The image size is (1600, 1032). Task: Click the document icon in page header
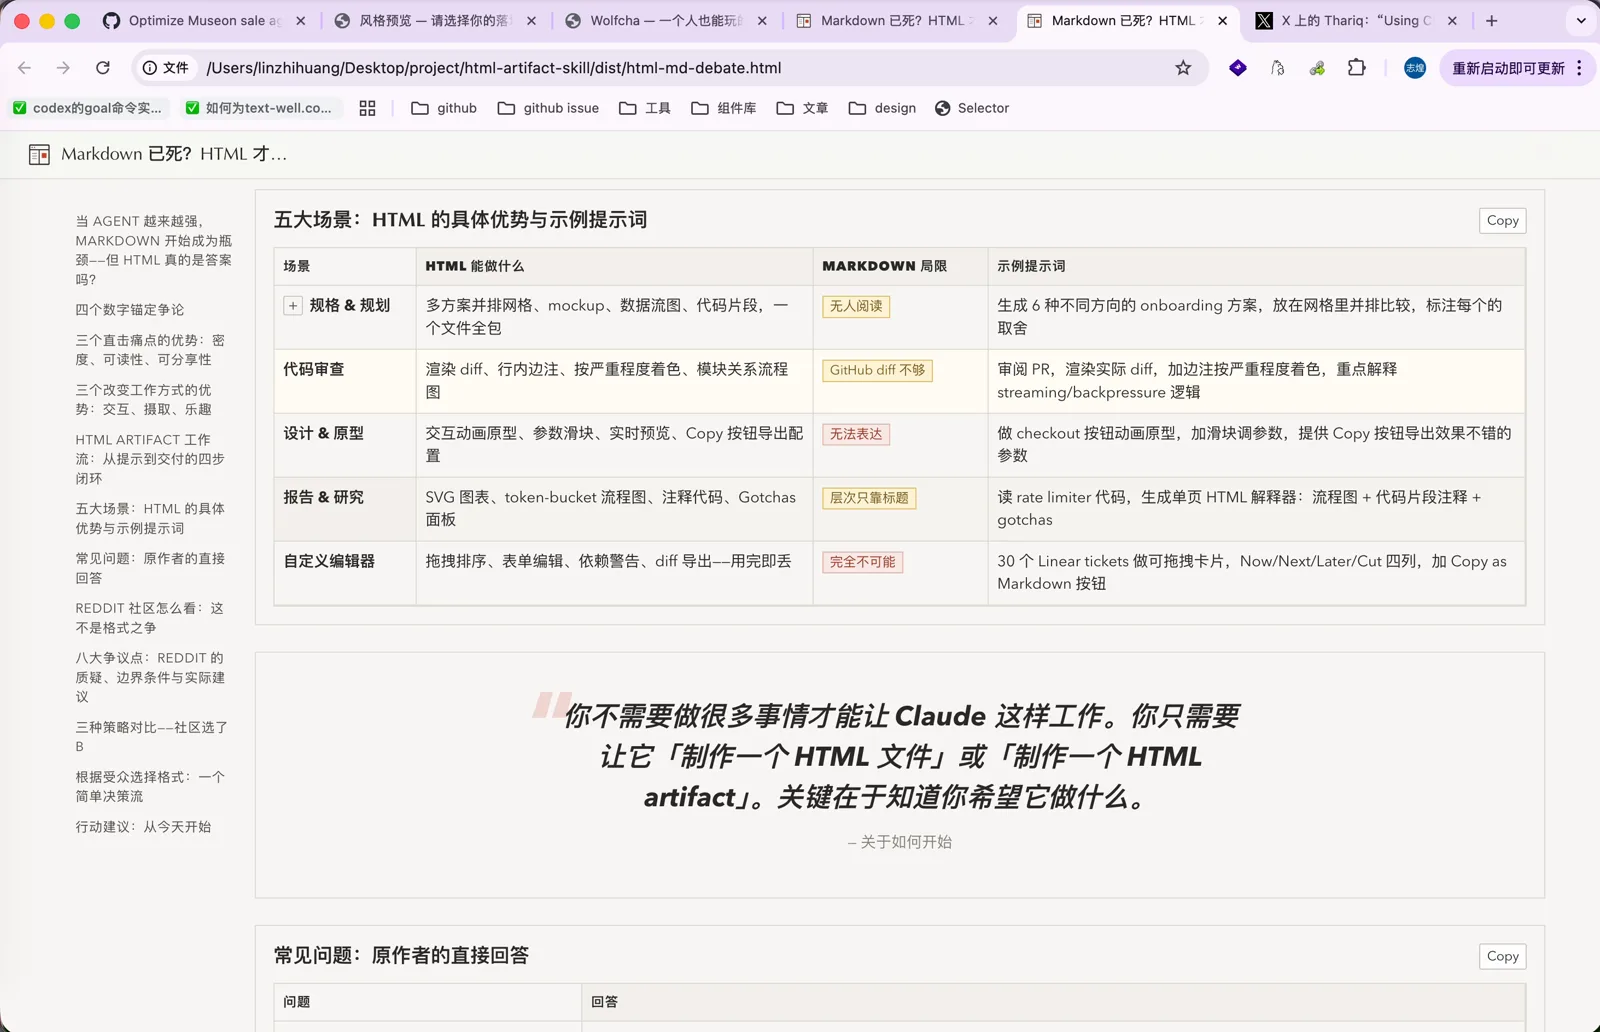[x=39, y=154]
